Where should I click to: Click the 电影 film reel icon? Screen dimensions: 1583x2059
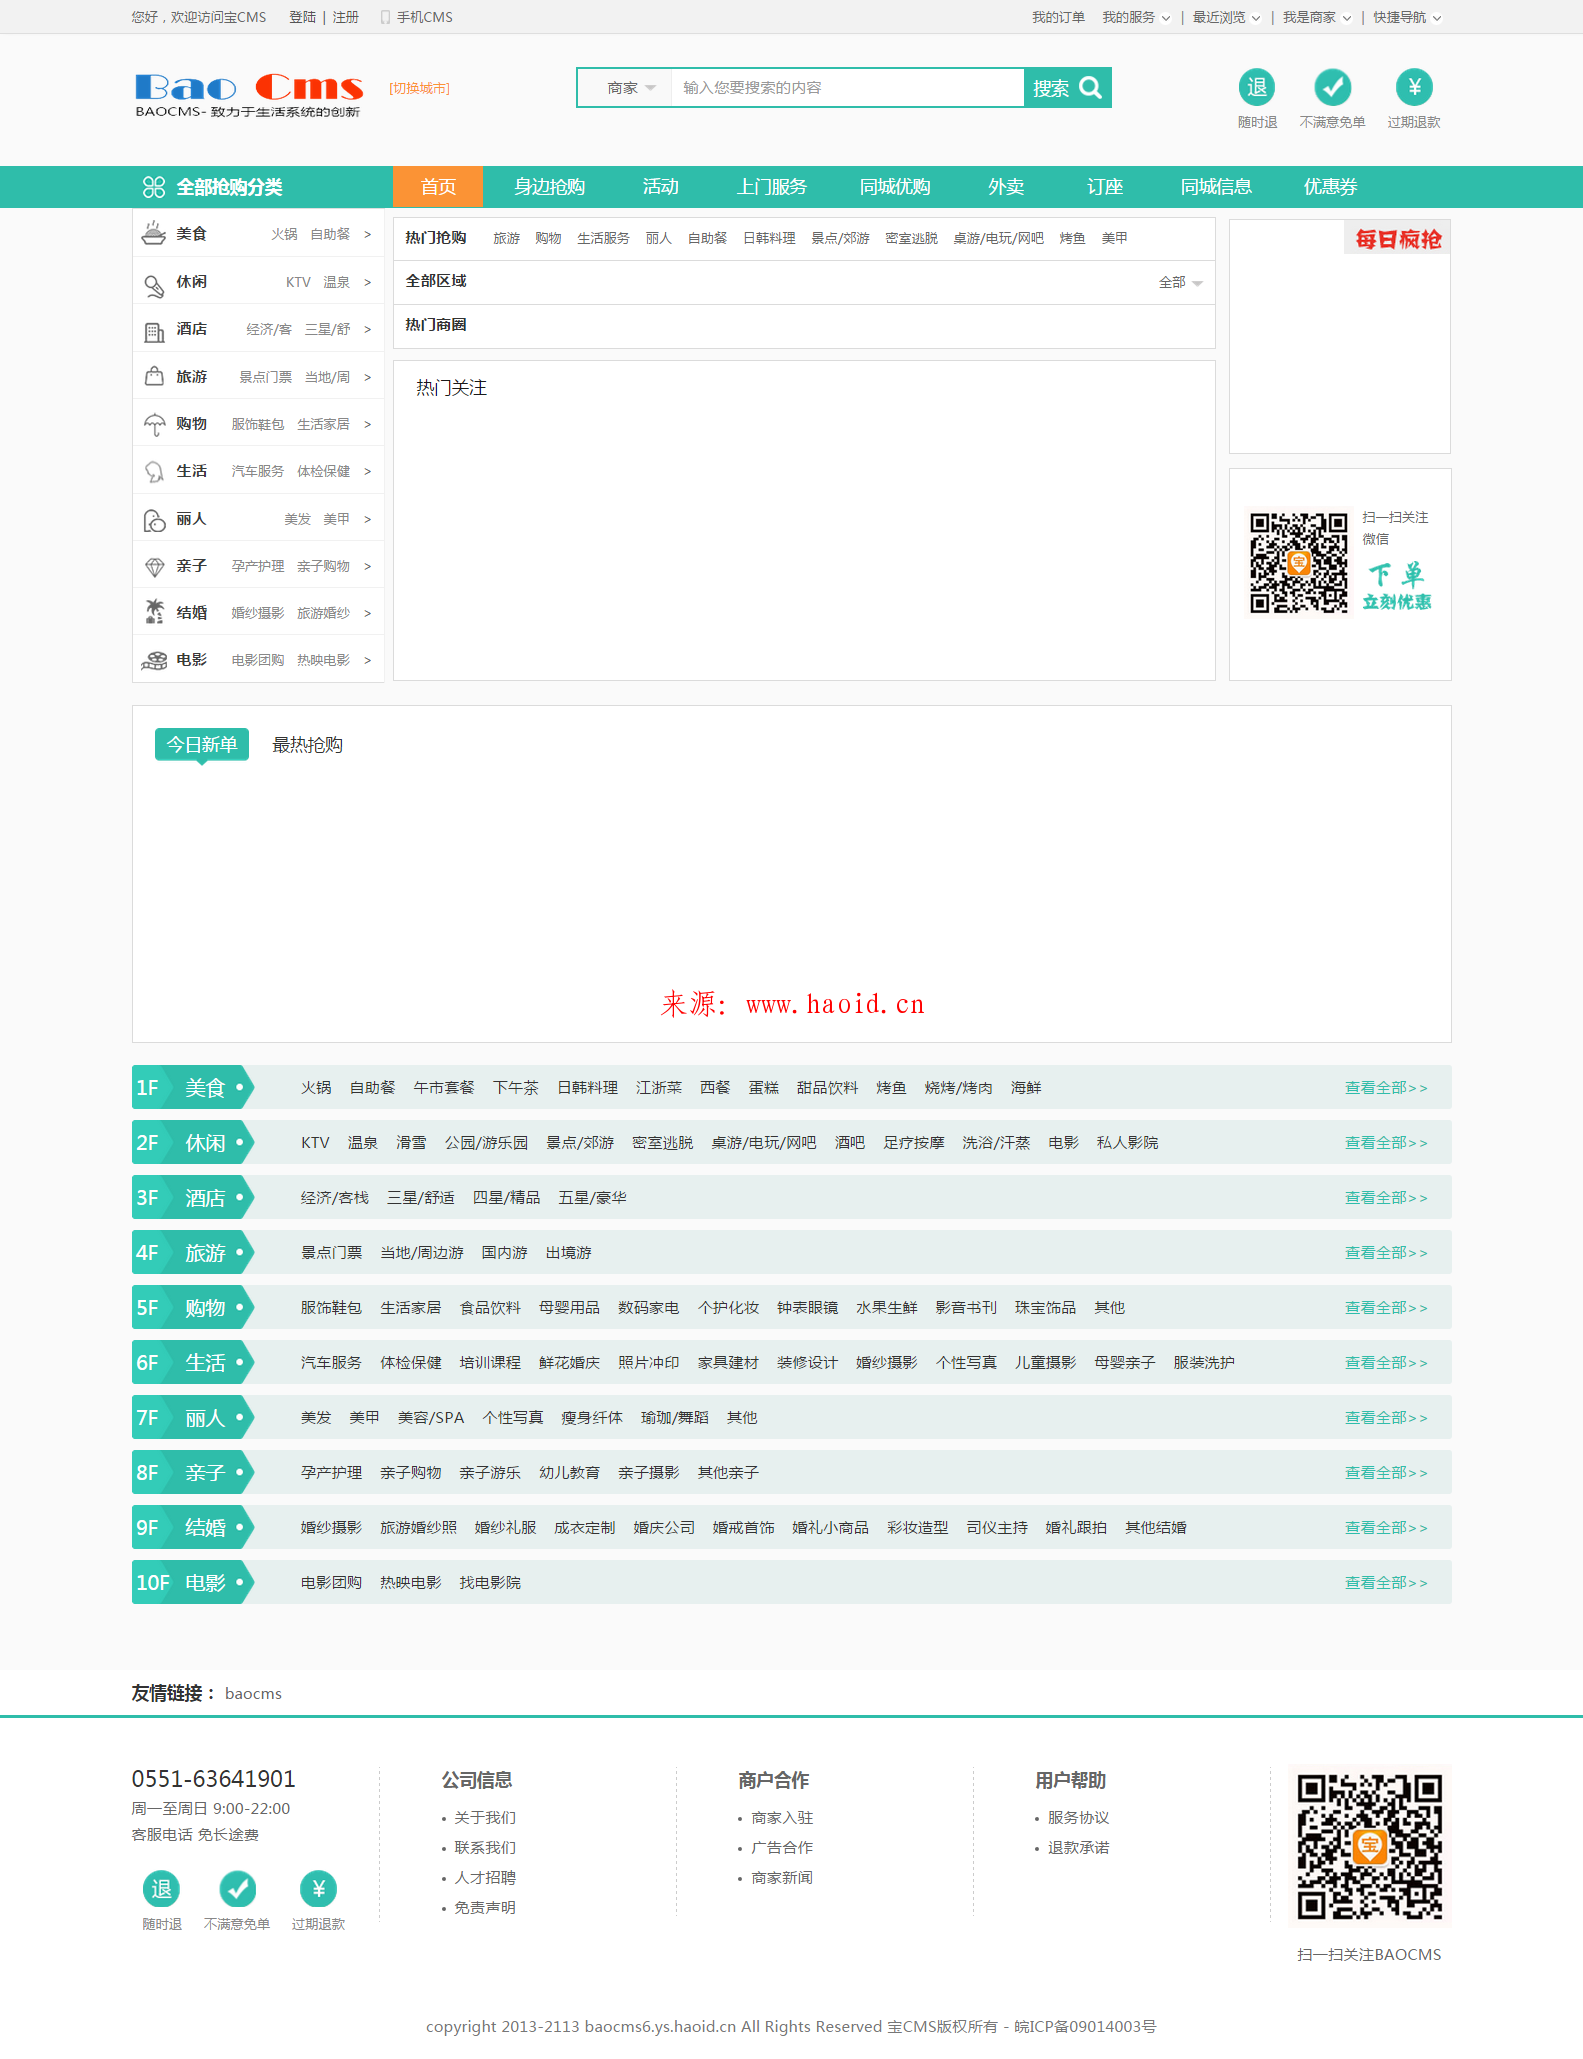(x=154, y=661)
